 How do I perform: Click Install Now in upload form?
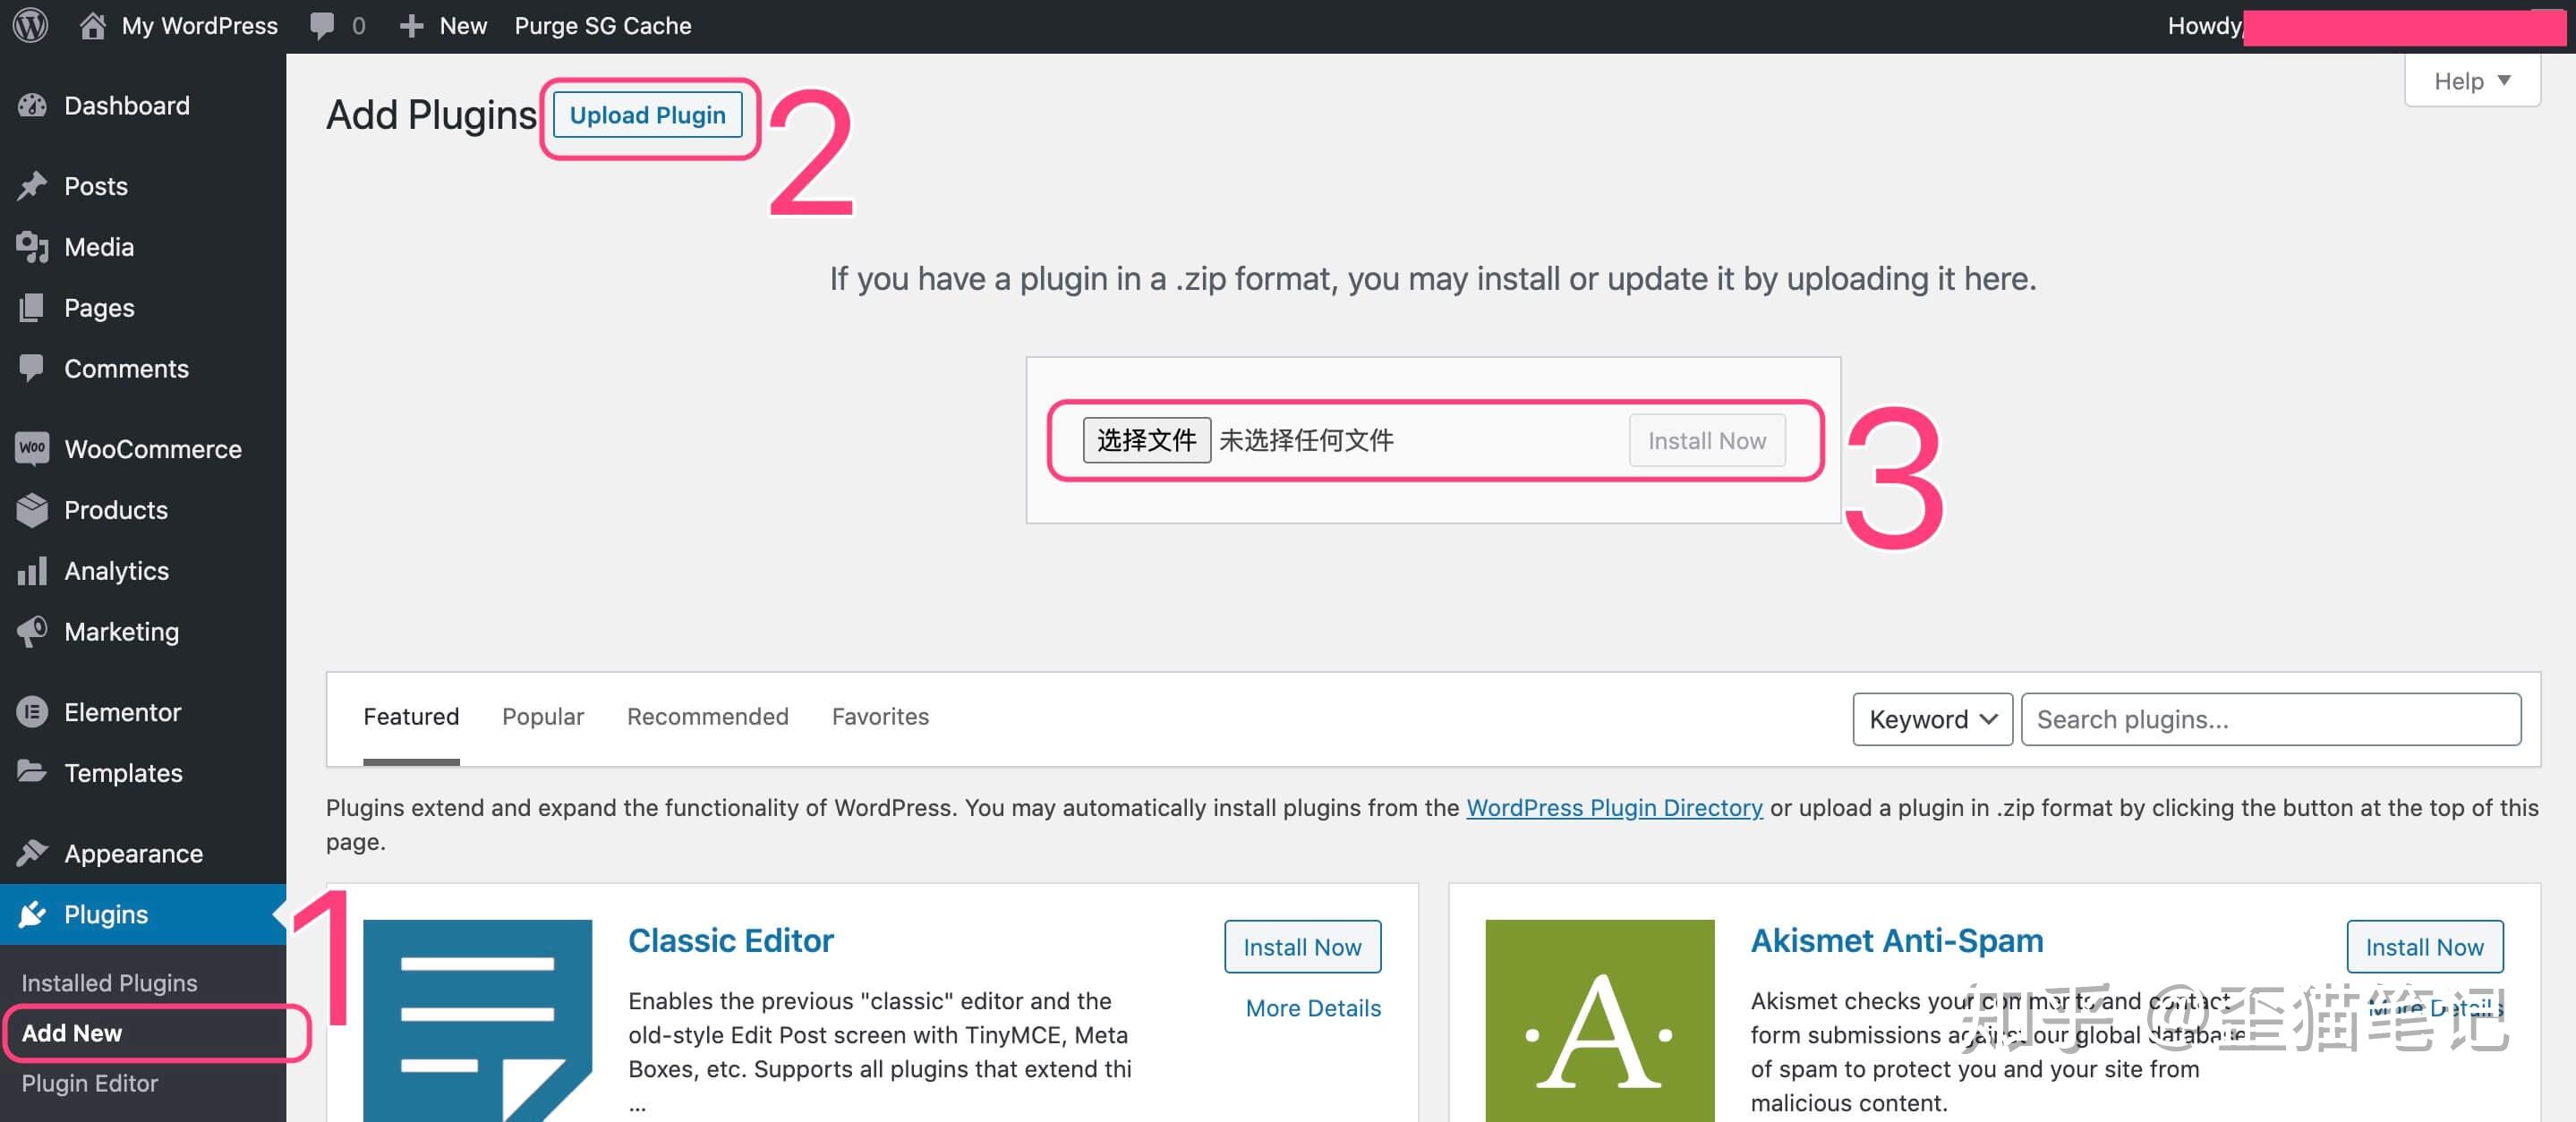(x=1707, y=441)
